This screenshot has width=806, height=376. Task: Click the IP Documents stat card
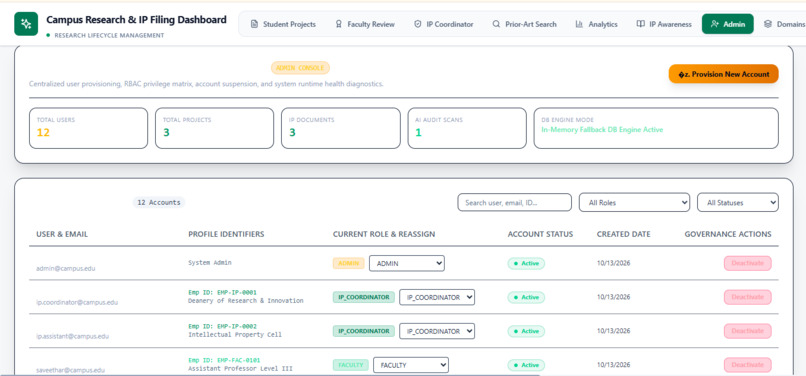click(x=341, y=128)
